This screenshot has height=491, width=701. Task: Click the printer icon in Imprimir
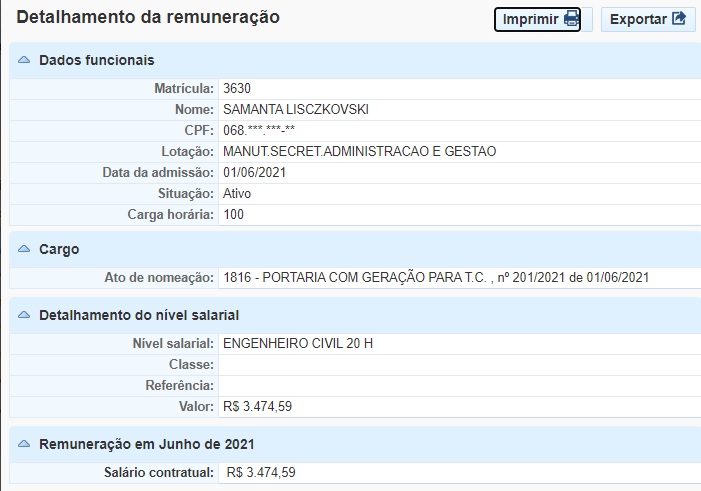click(571, 19)
